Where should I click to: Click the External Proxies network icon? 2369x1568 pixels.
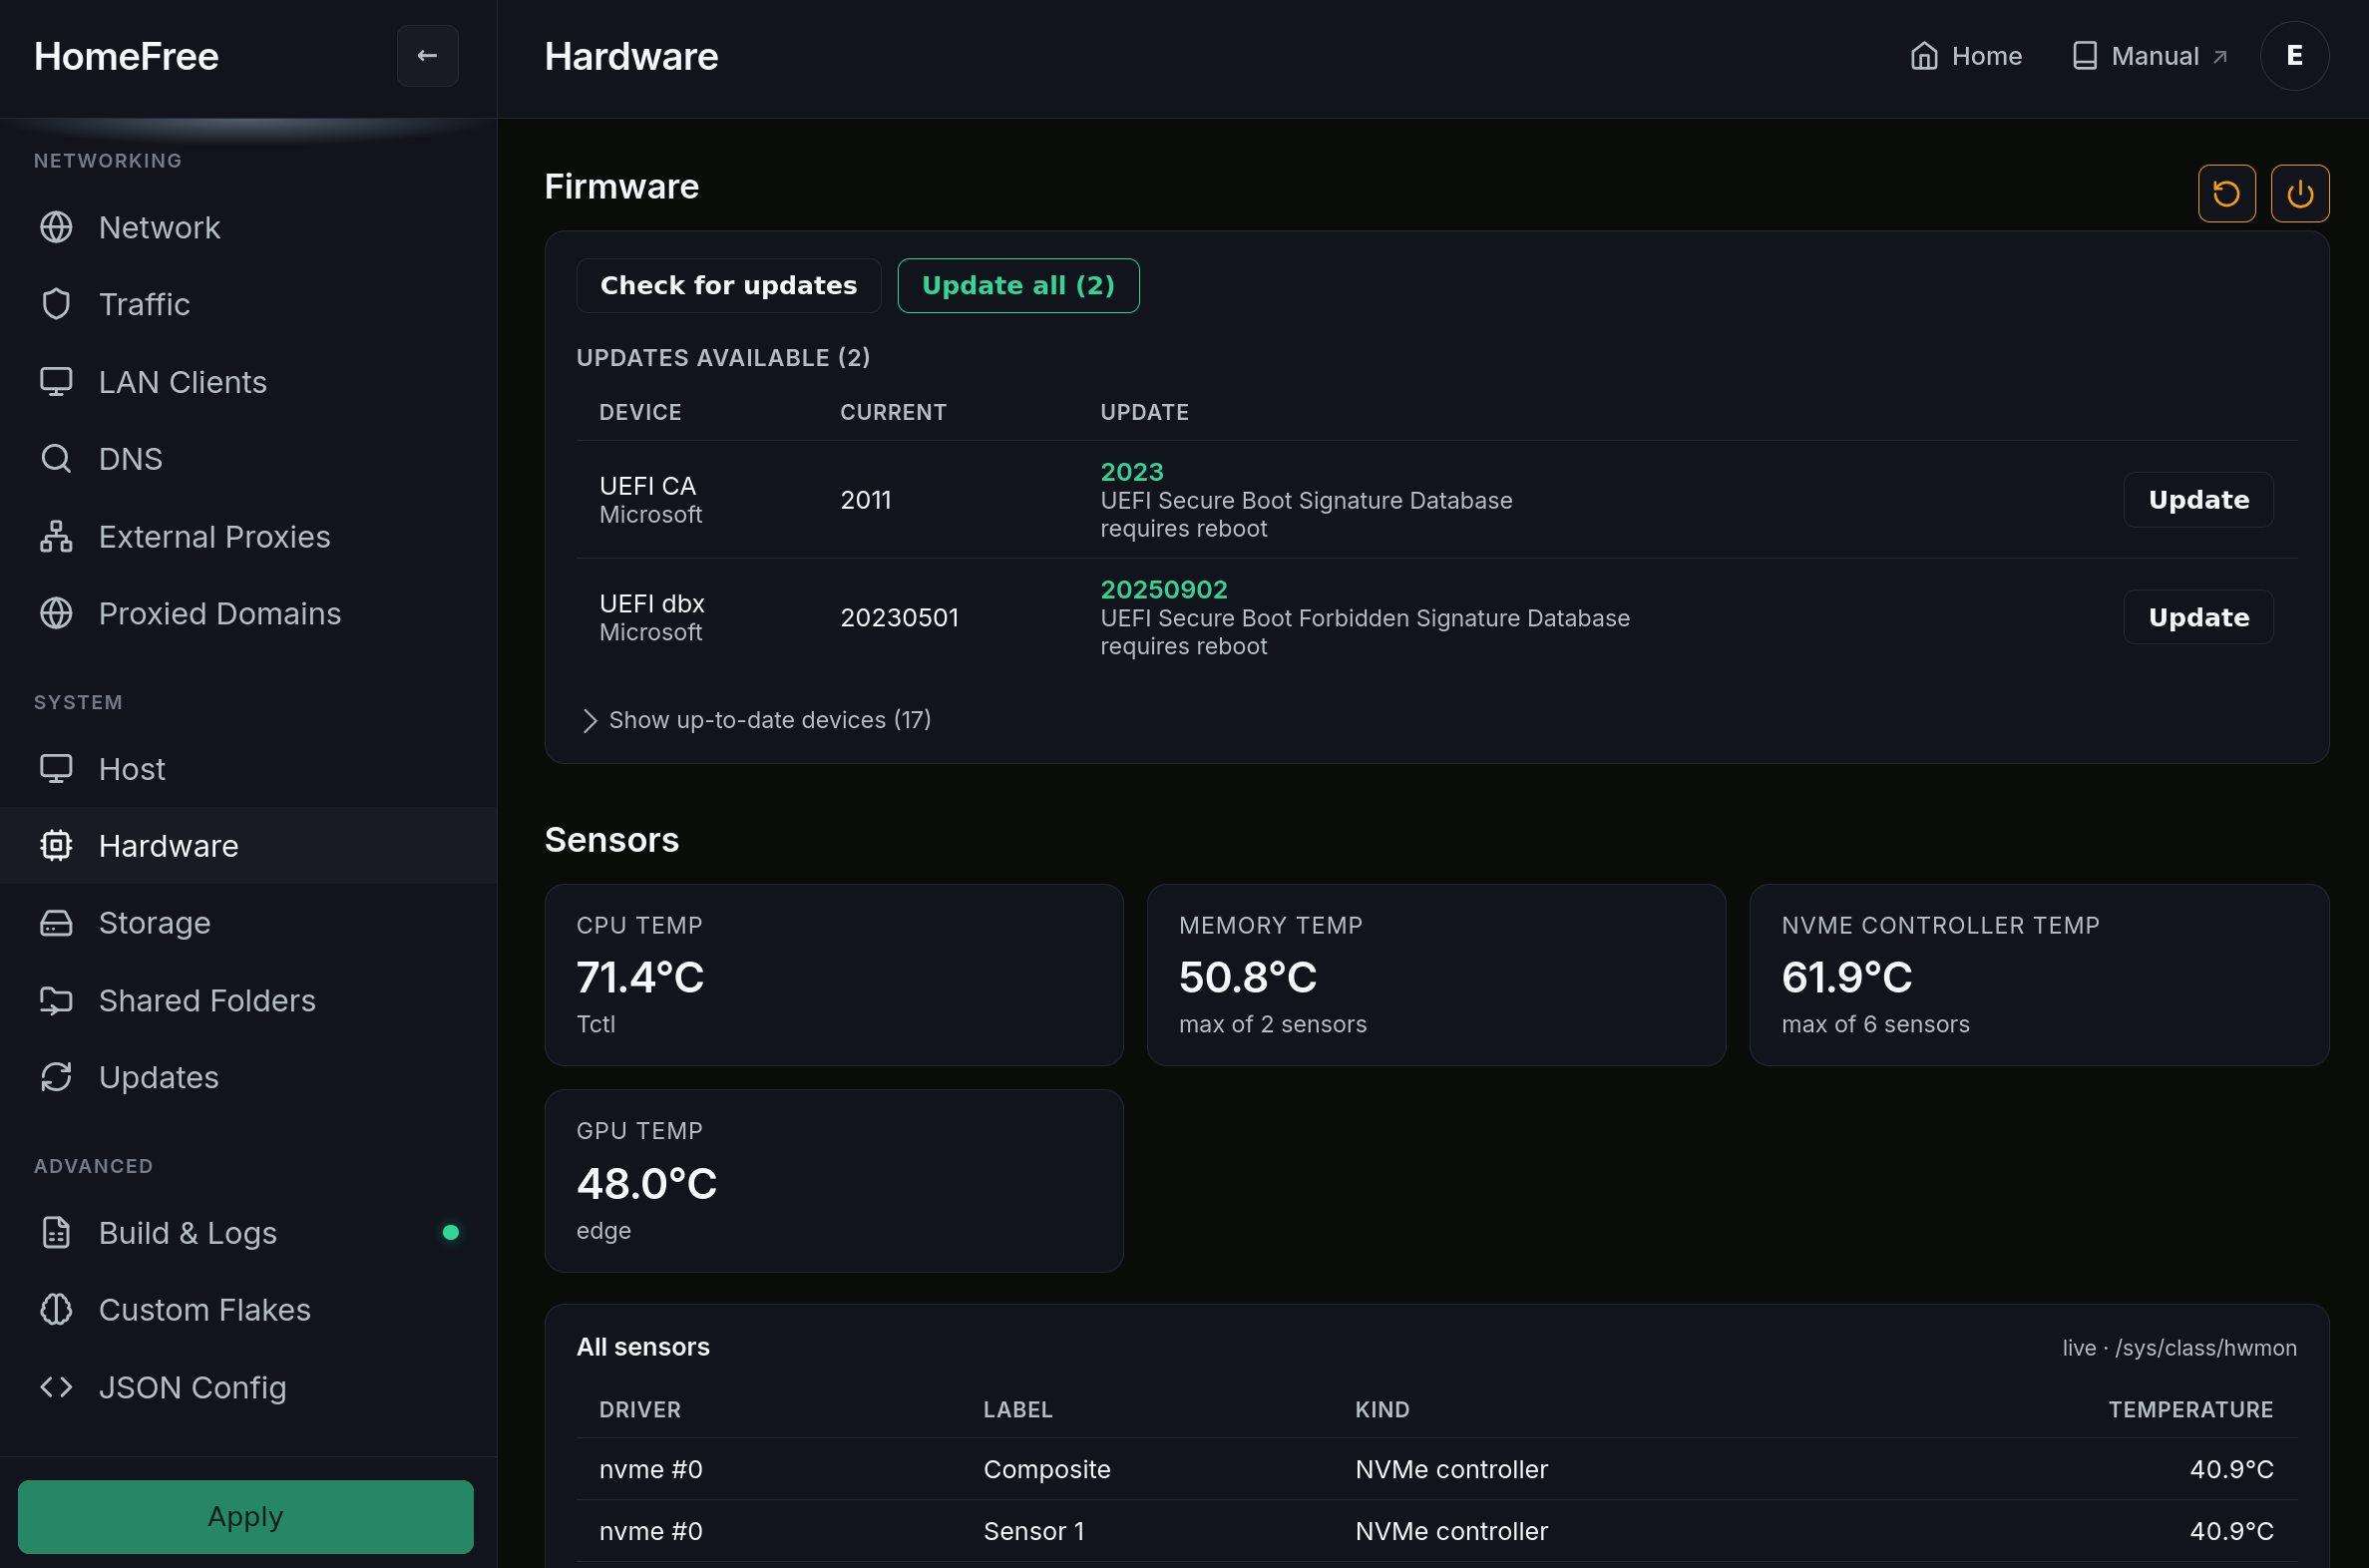pos(56,537)
